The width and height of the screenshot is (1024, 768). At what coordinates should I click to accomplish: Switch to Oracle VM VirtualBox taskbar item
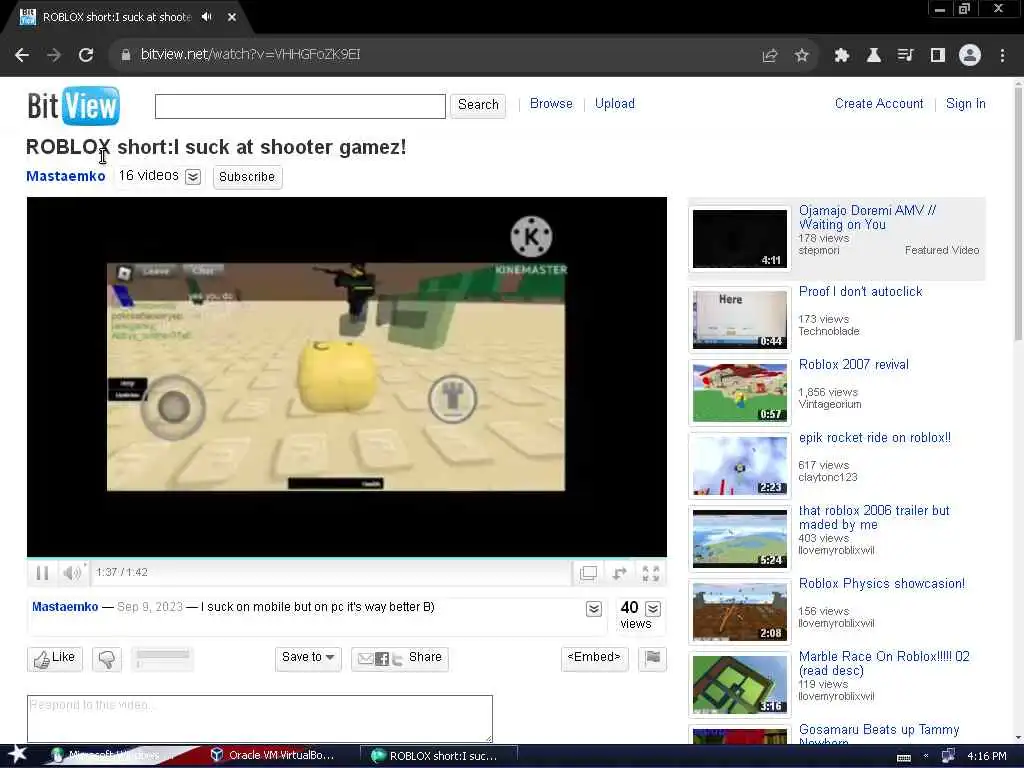[x=272, y=756]
